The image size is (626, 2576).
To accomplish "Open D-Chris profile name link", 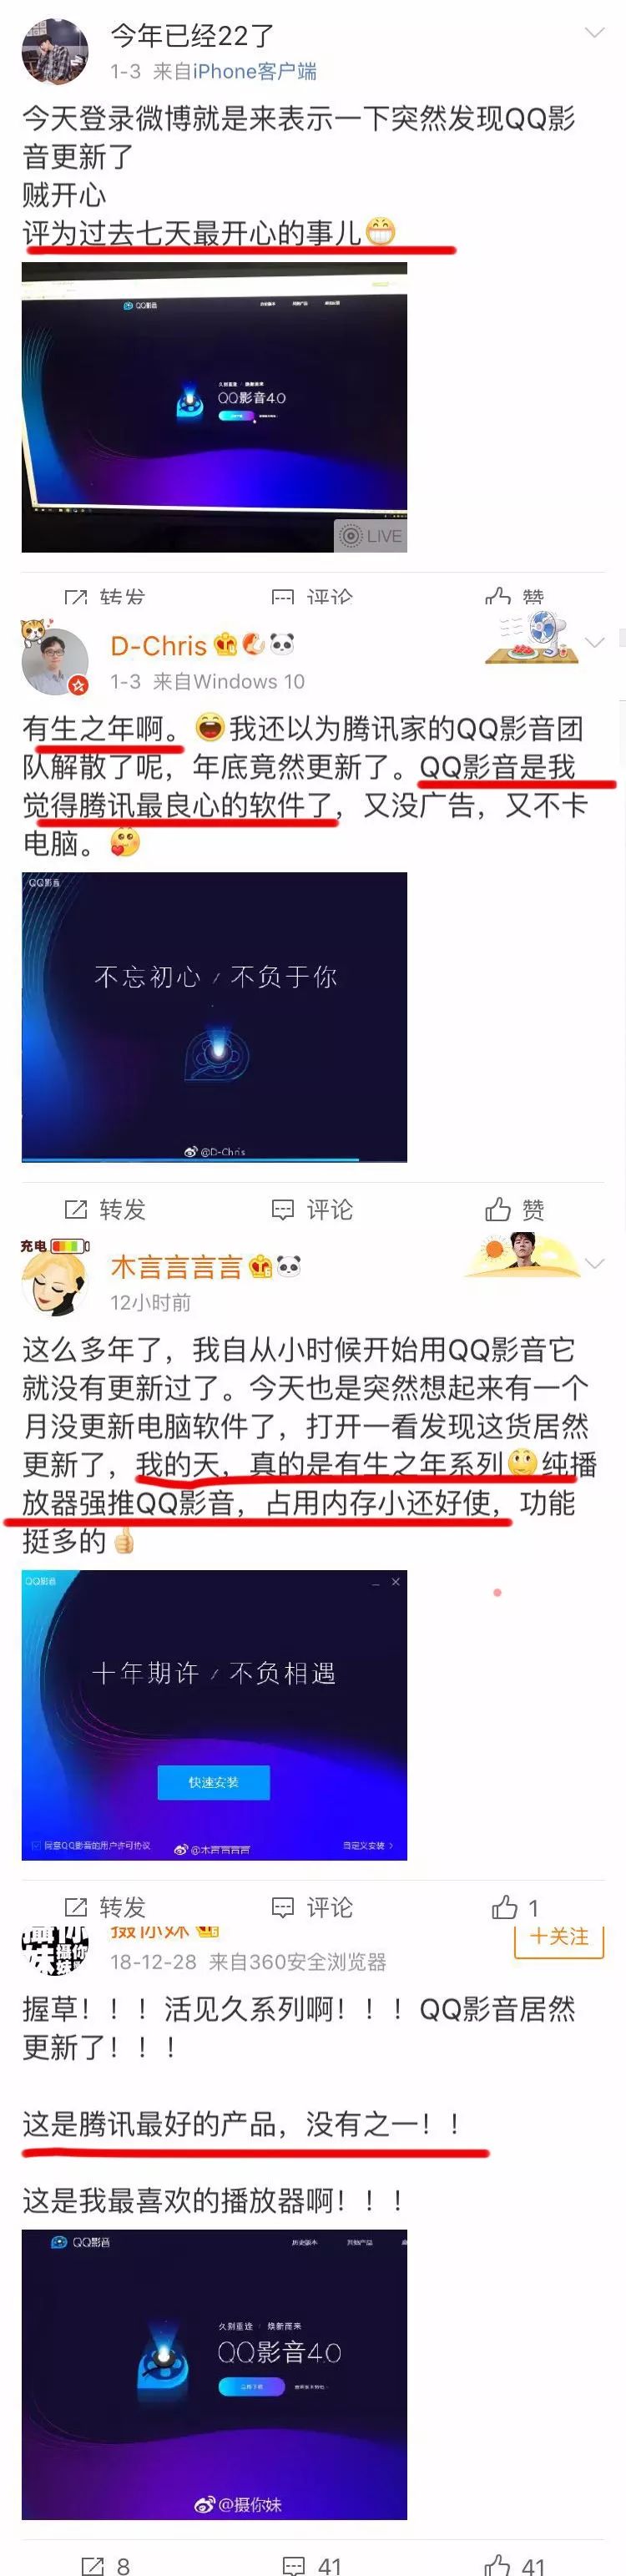I will point(158,646).
